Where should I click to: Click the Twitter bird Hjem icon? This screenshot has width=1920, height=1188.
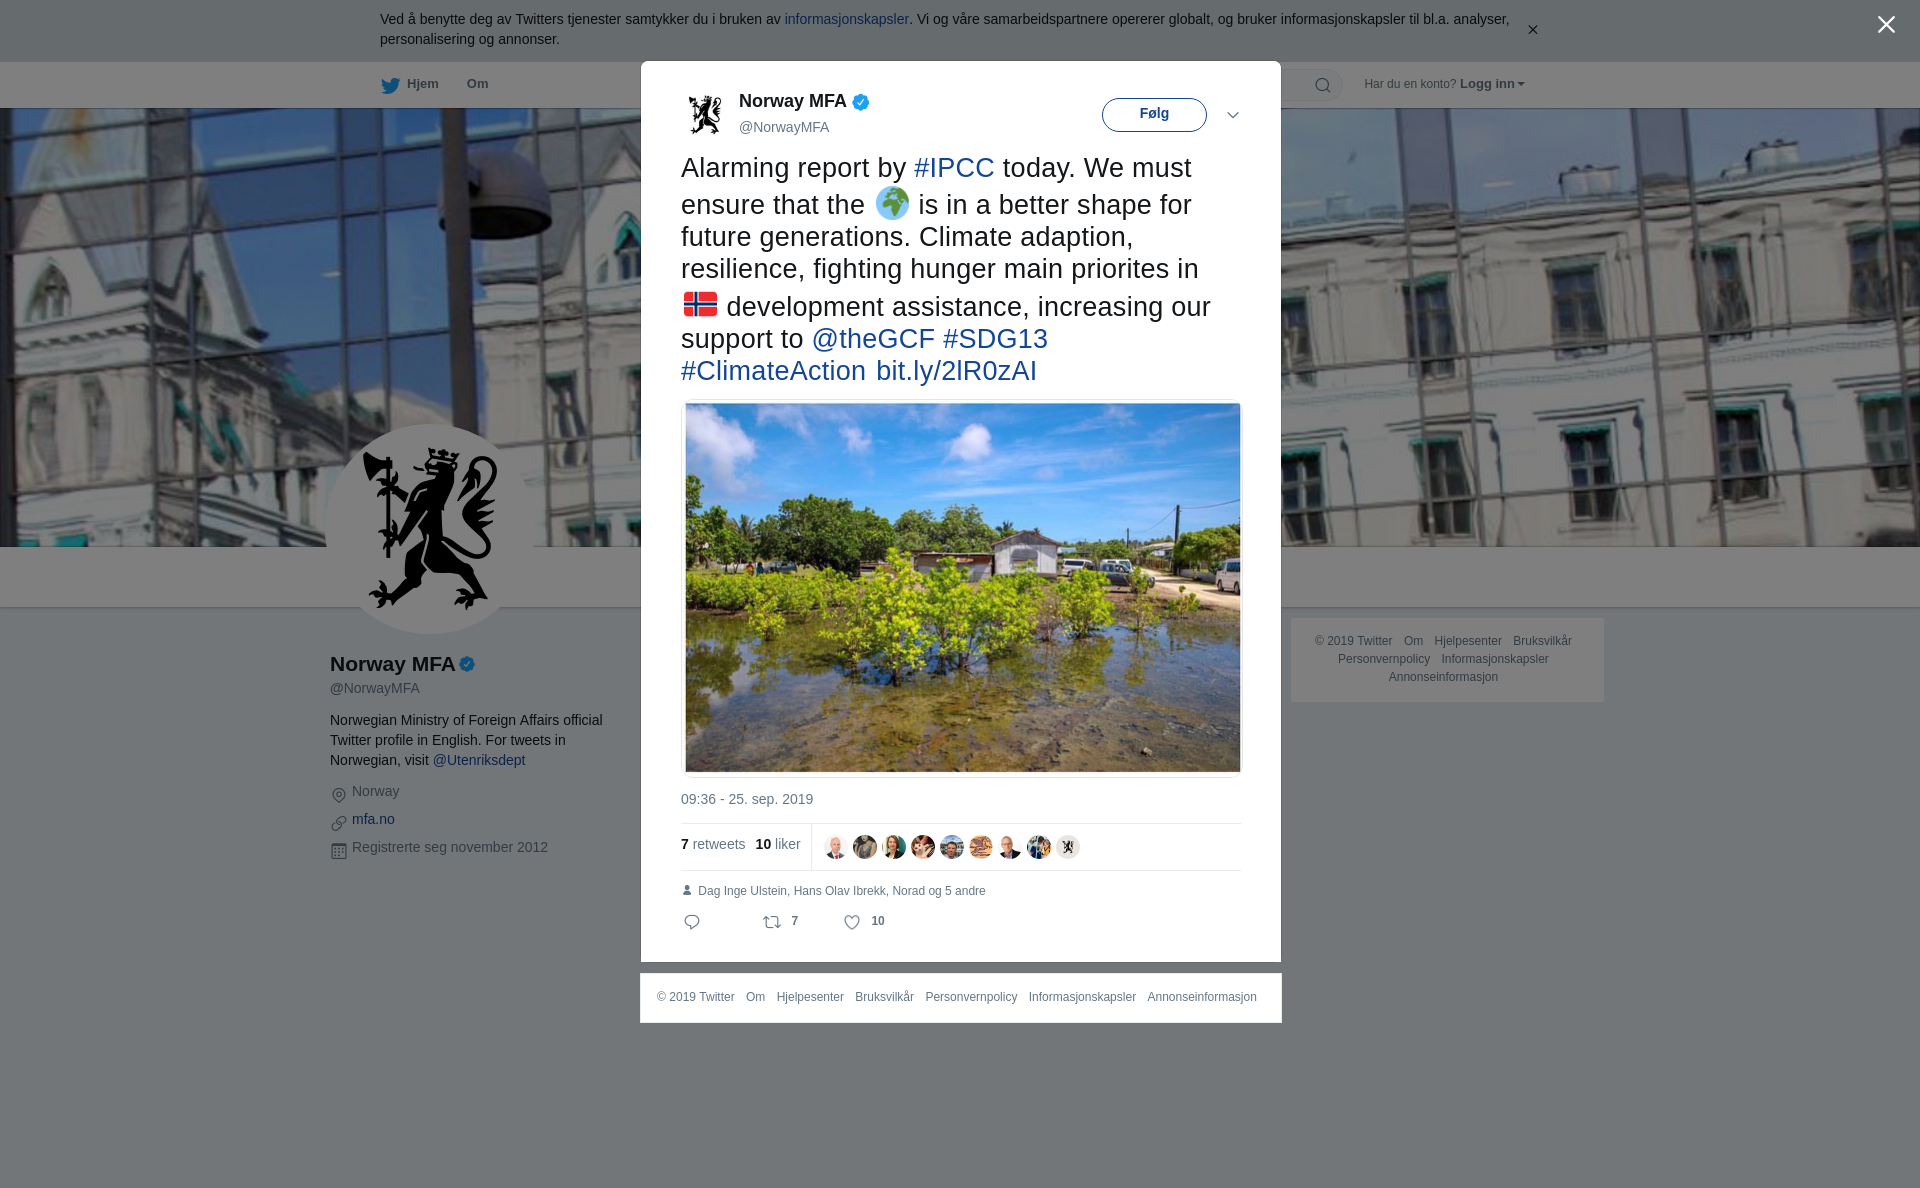pos(391,85)
